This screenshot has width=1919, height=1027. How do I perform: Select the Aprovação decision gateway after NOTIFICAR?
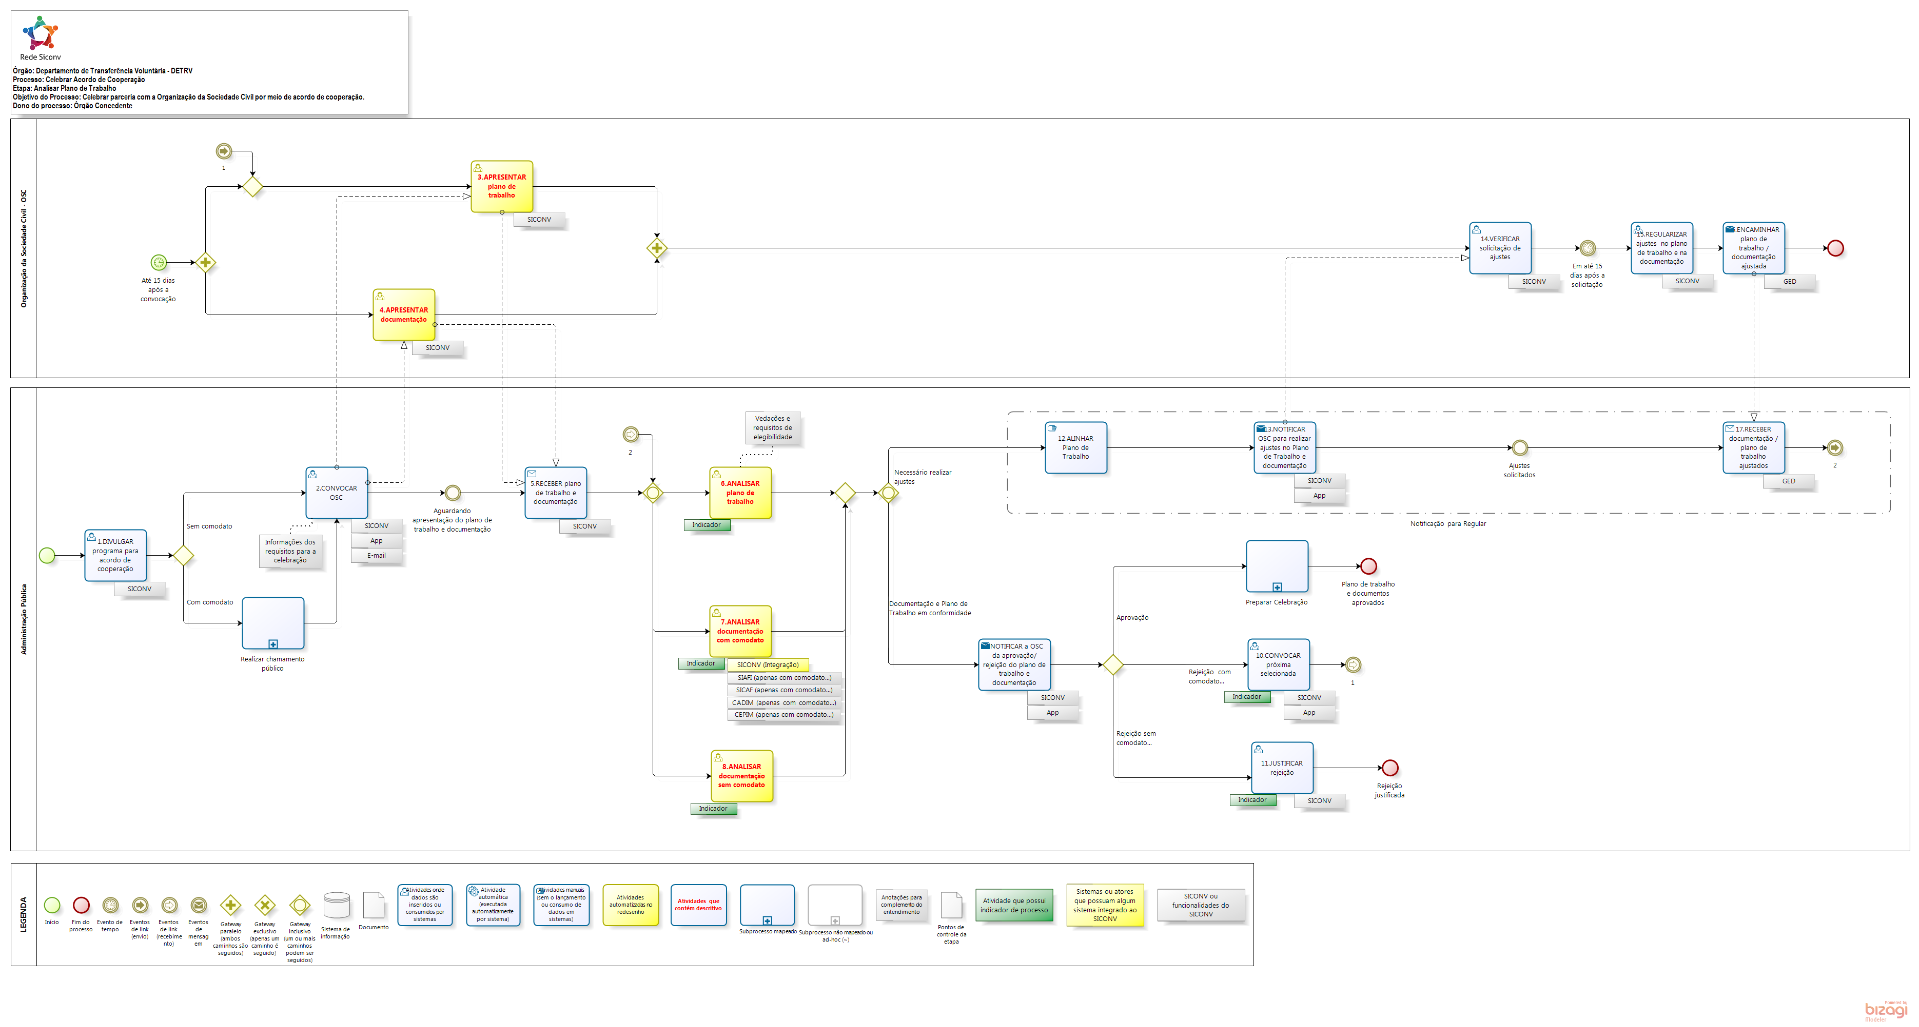(x=1113, y=665)
